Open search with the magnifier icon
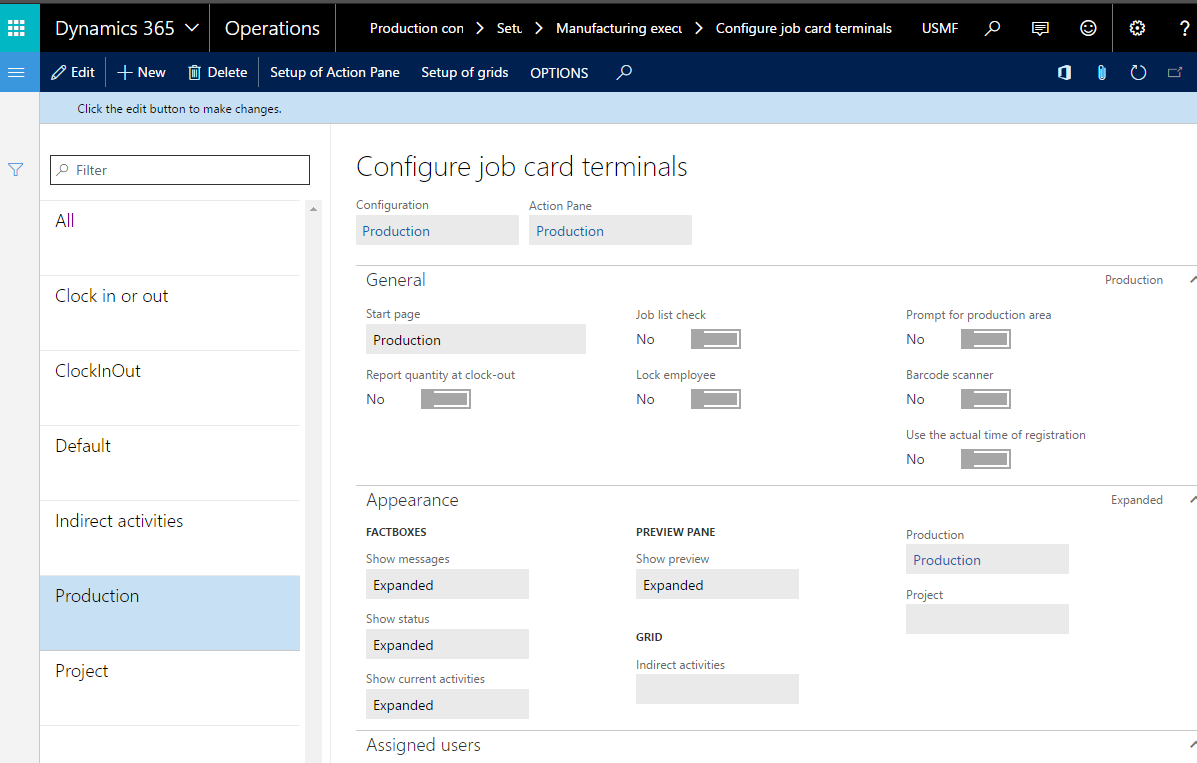The height and width of the screenshot is (763, 1197). point(992,27)
